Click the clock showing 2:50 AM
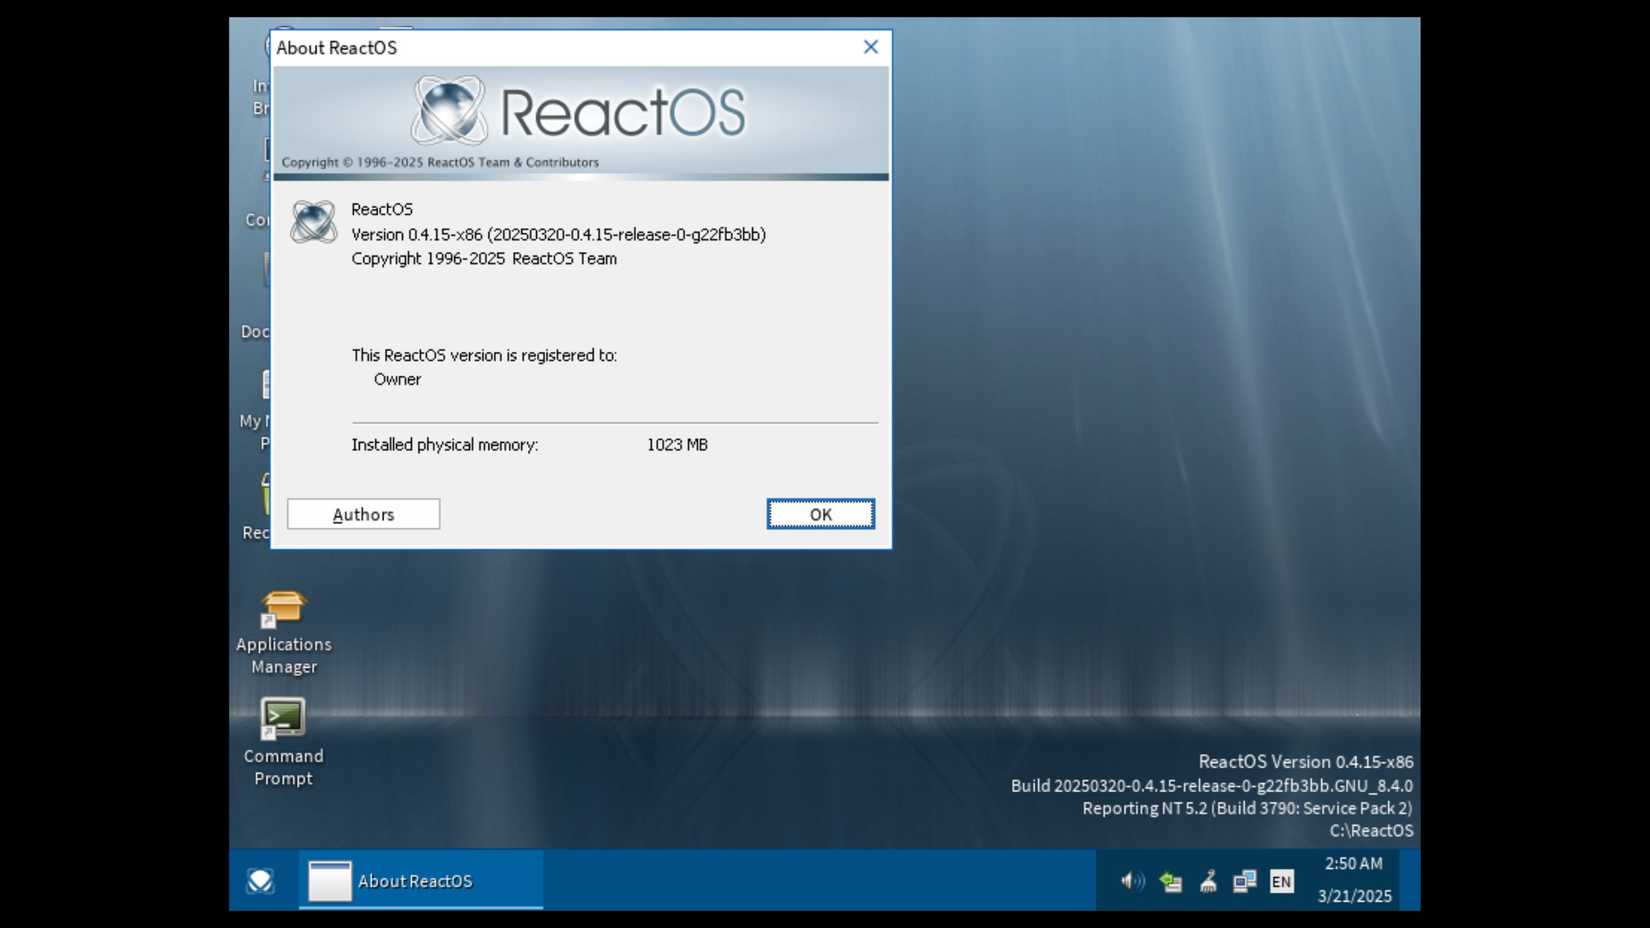Image resolution: width=1650 pixels, height=928 pixels. [1354, 864]
